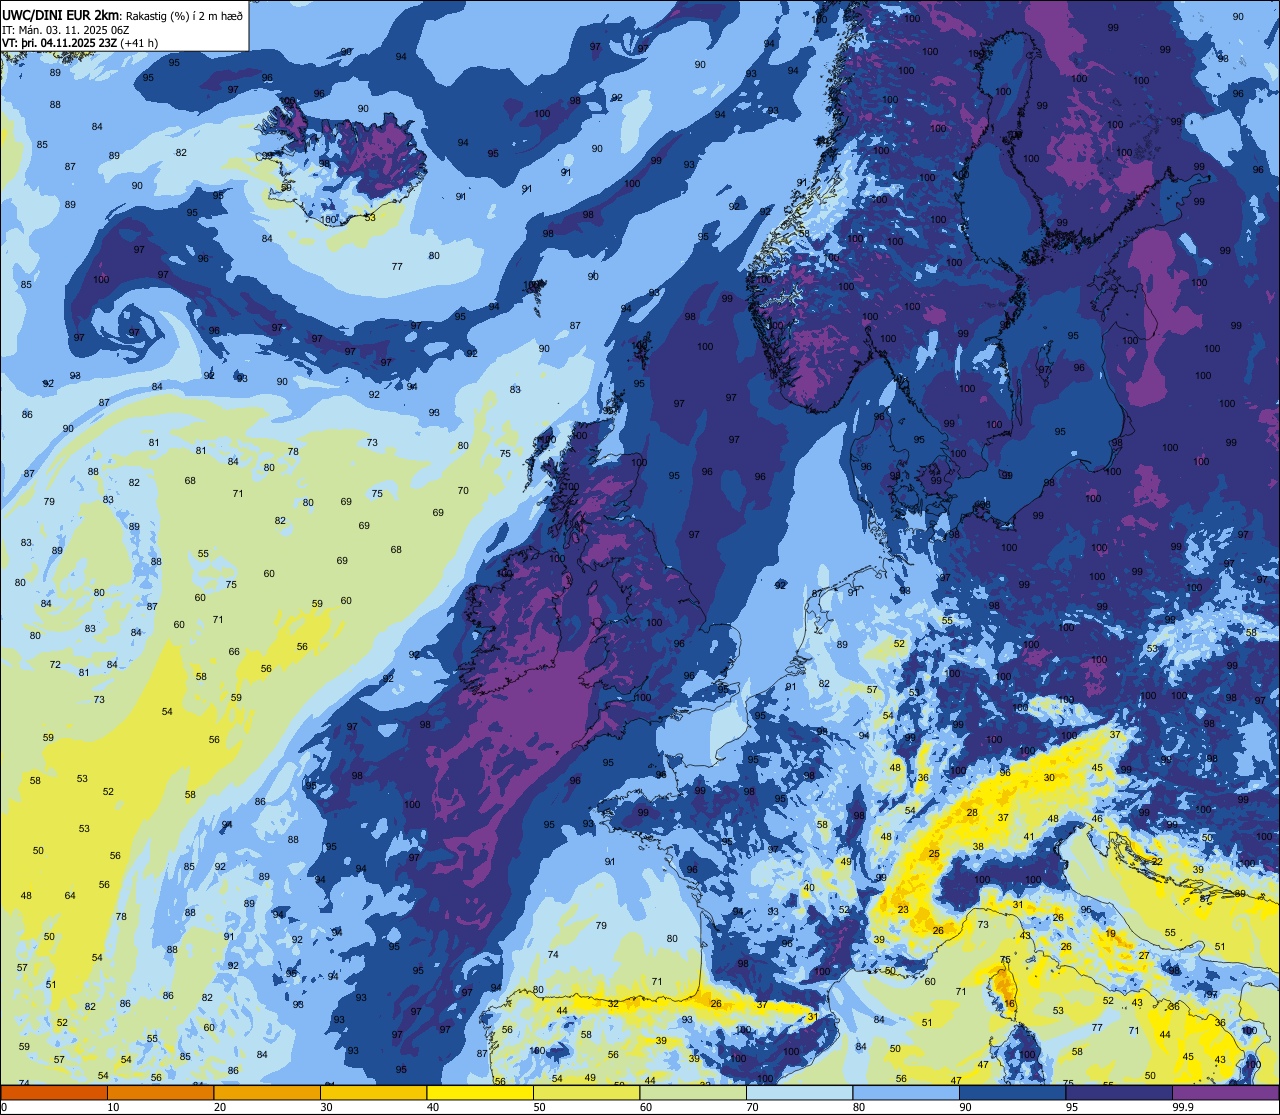Click the humidity value '38' in the yellow band
1280x1115 pixels.
point(978,846)
